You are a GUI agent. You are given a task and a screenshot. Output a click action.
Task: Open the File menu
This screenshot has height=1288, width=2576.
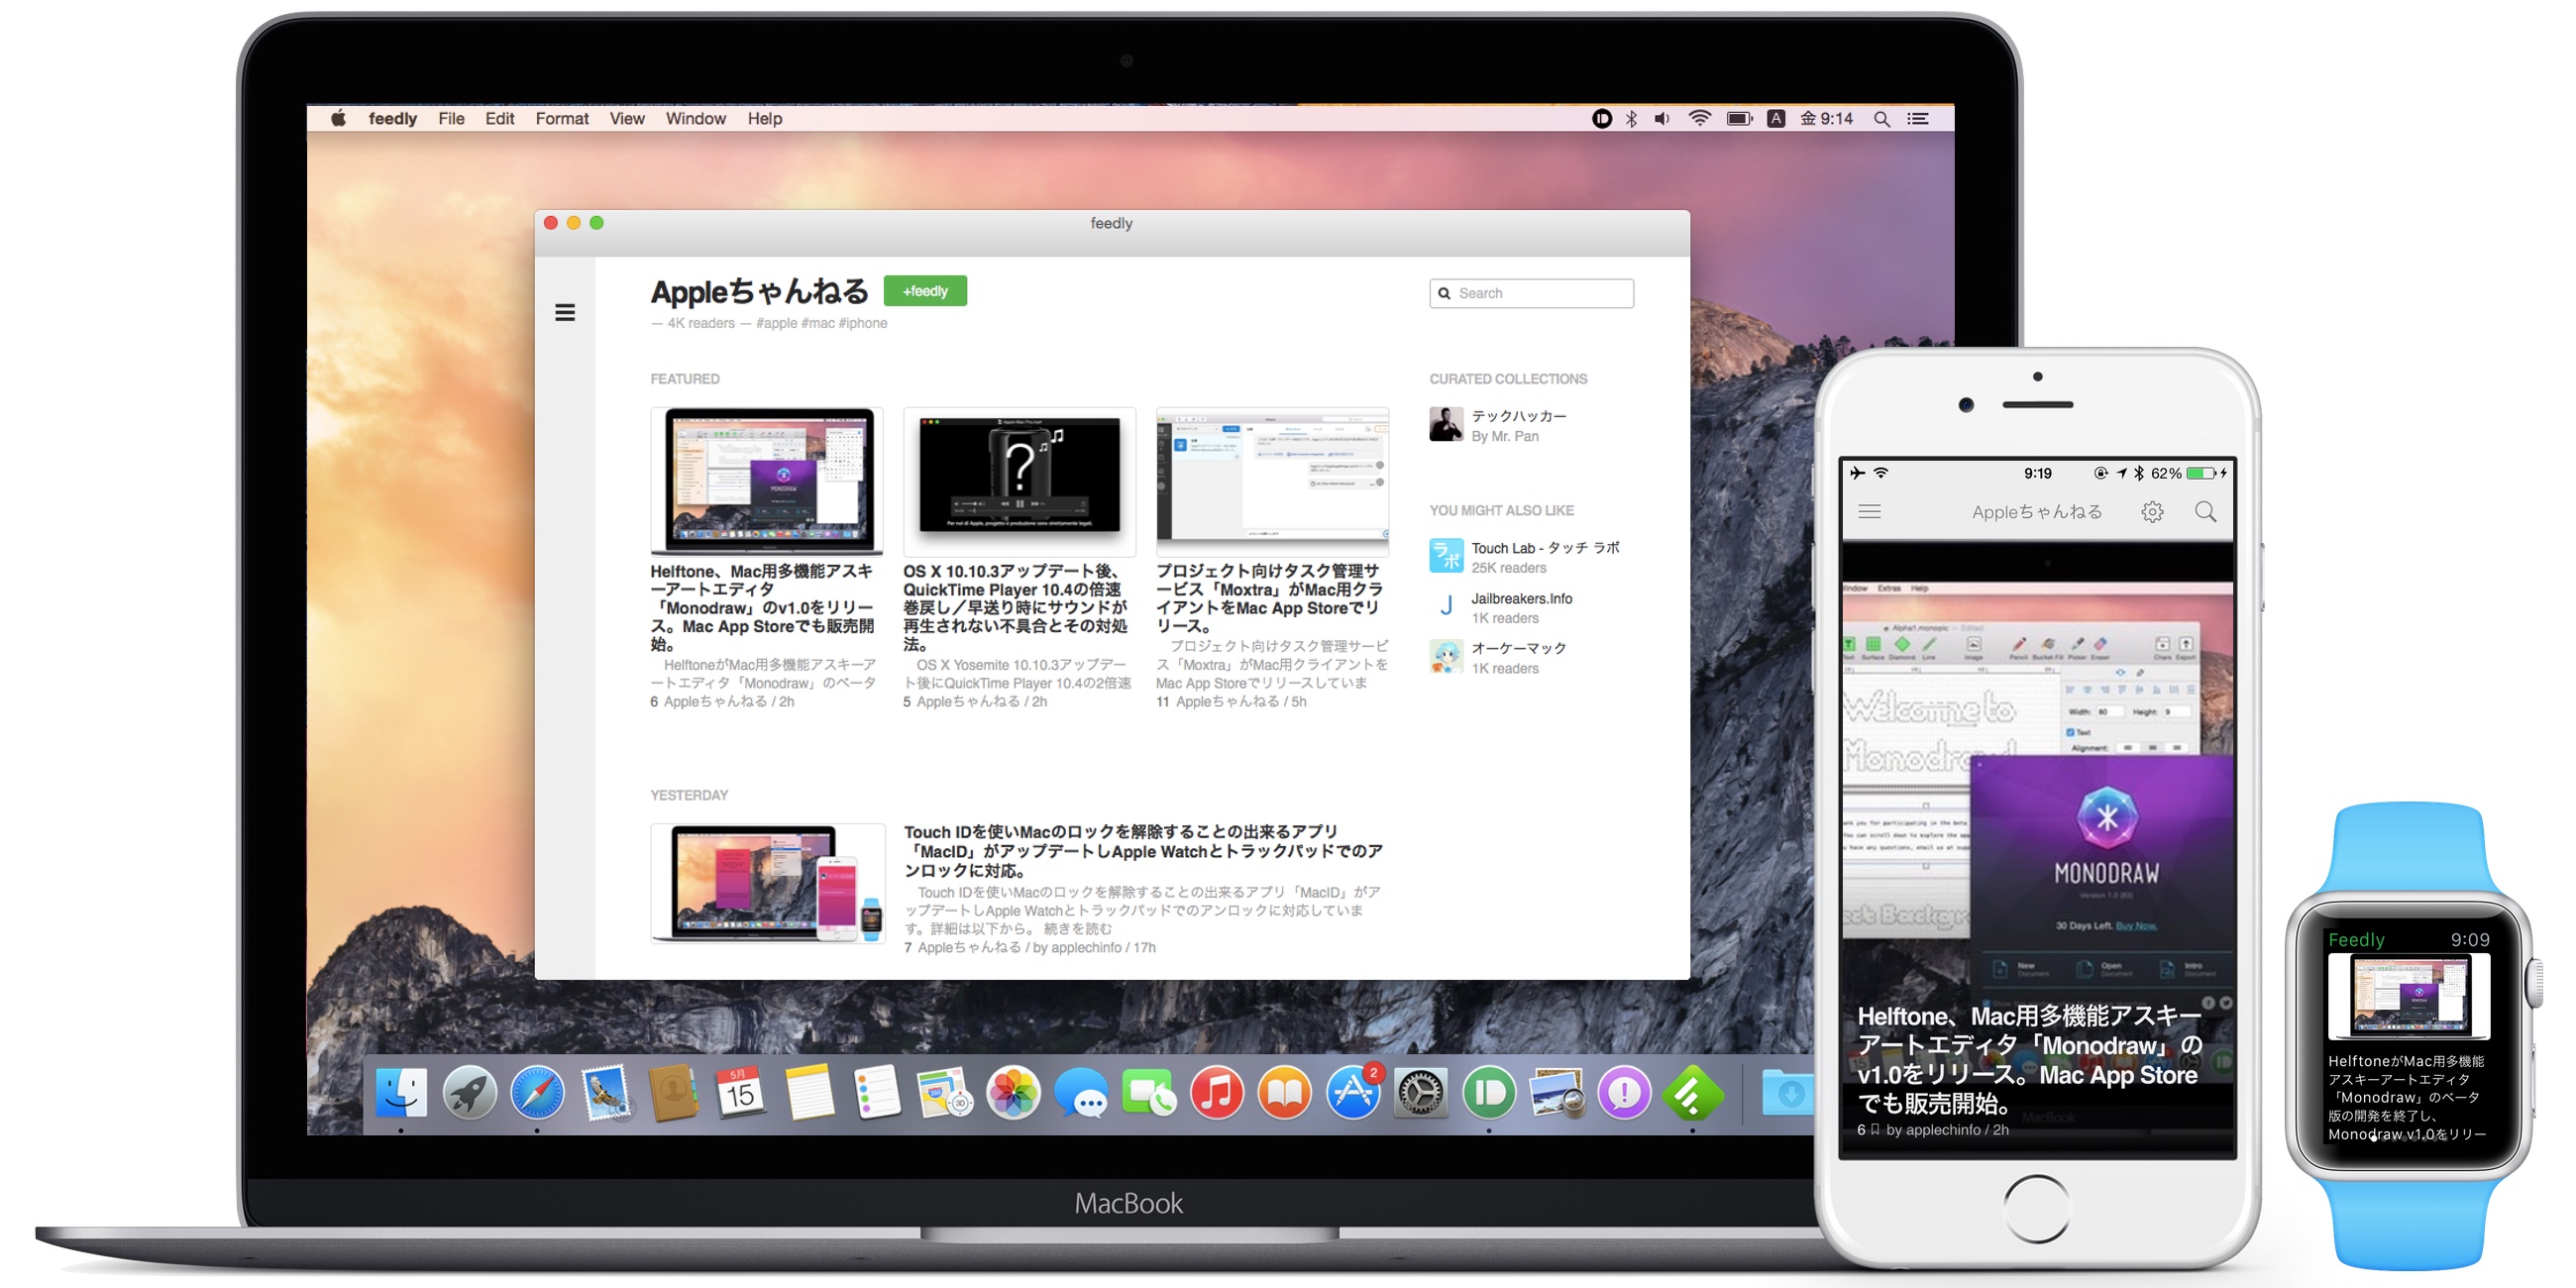451,118
